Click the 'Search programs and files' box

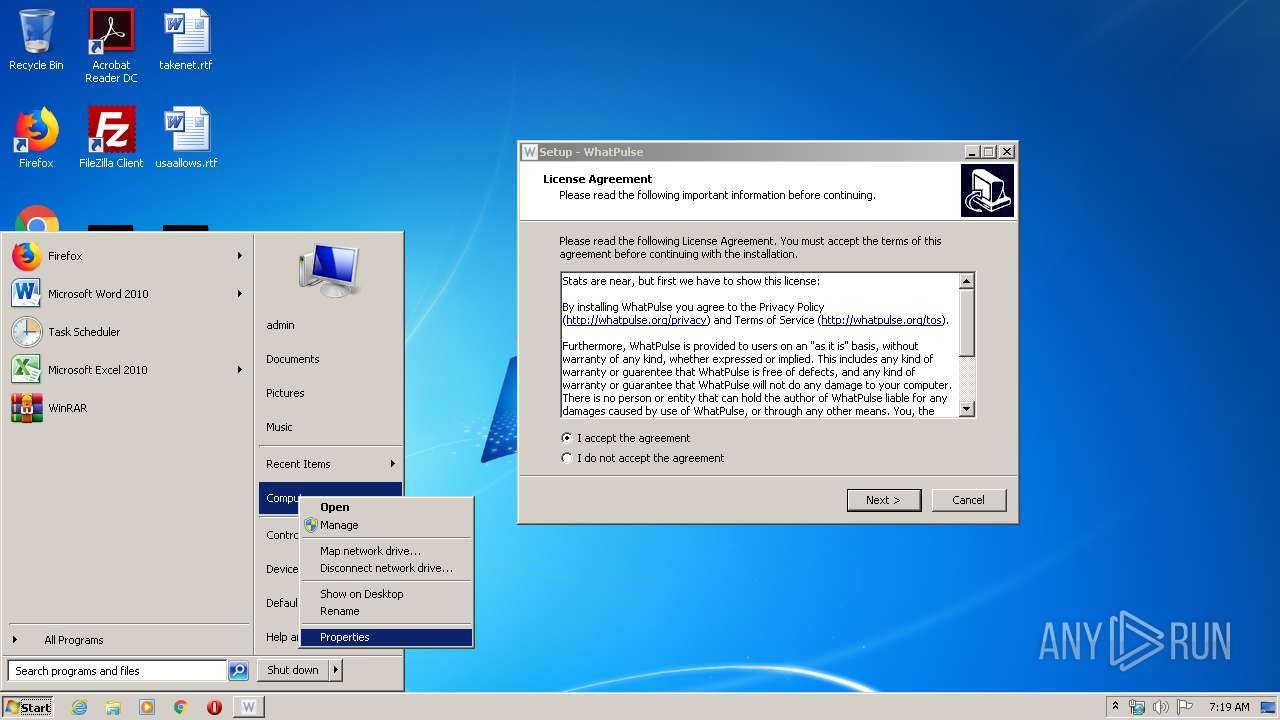[117, 671]
